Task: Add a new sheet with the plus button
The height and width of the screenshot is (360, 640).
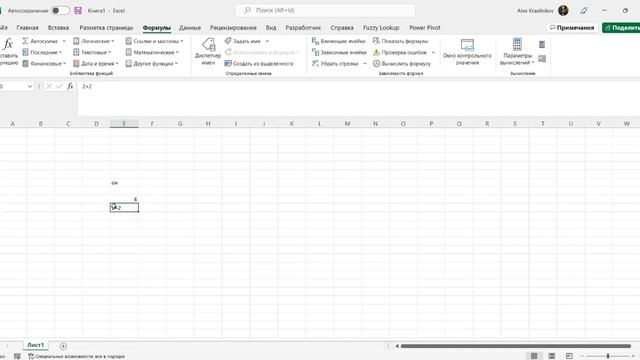Action: coord(63,346)
